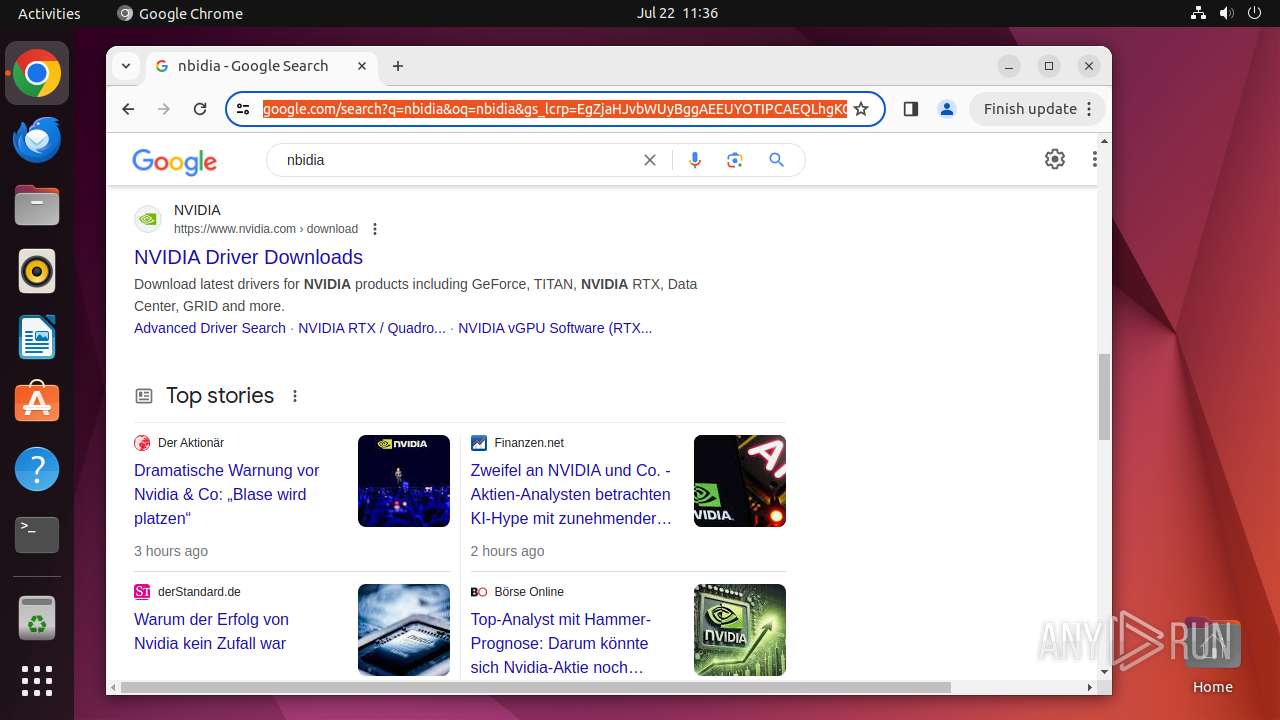This screenshot has width=1280, height=720.
Task: Open the clock showing Jul 22 11:36
Action: pos(677,13)
